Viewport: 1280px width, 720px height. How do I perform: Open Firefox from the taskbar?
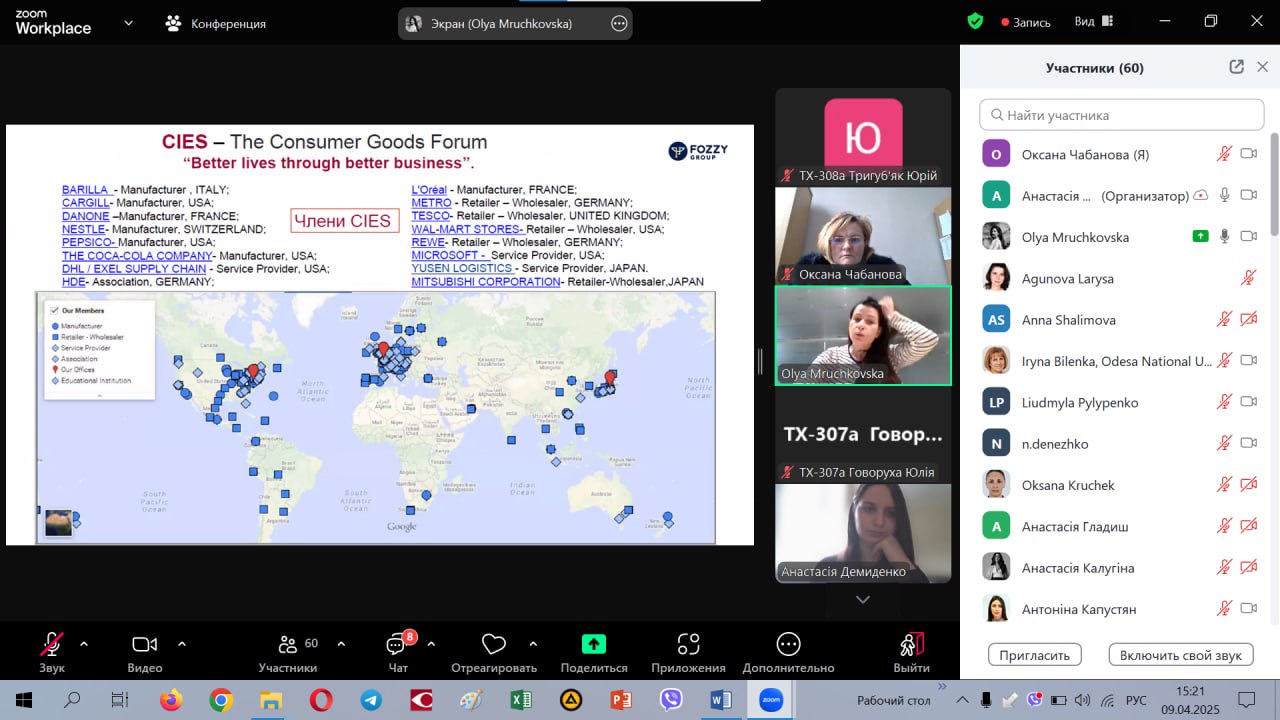171,700
